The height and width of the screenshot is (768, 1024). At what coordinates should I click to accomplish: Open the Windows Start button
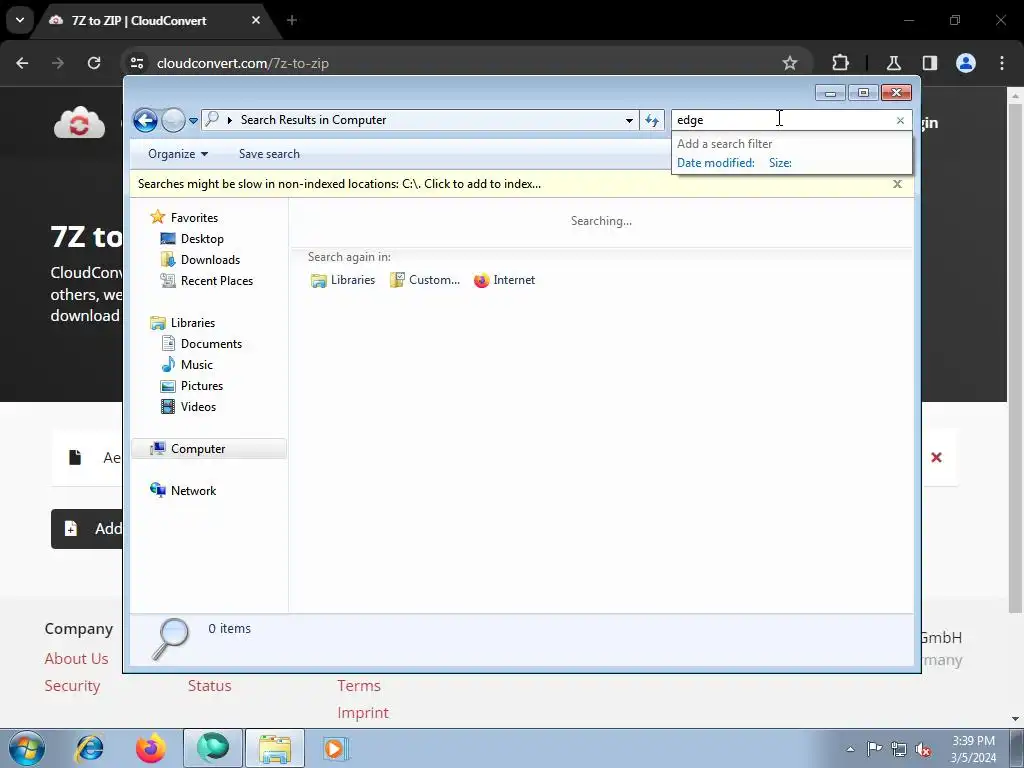point(27,748)
